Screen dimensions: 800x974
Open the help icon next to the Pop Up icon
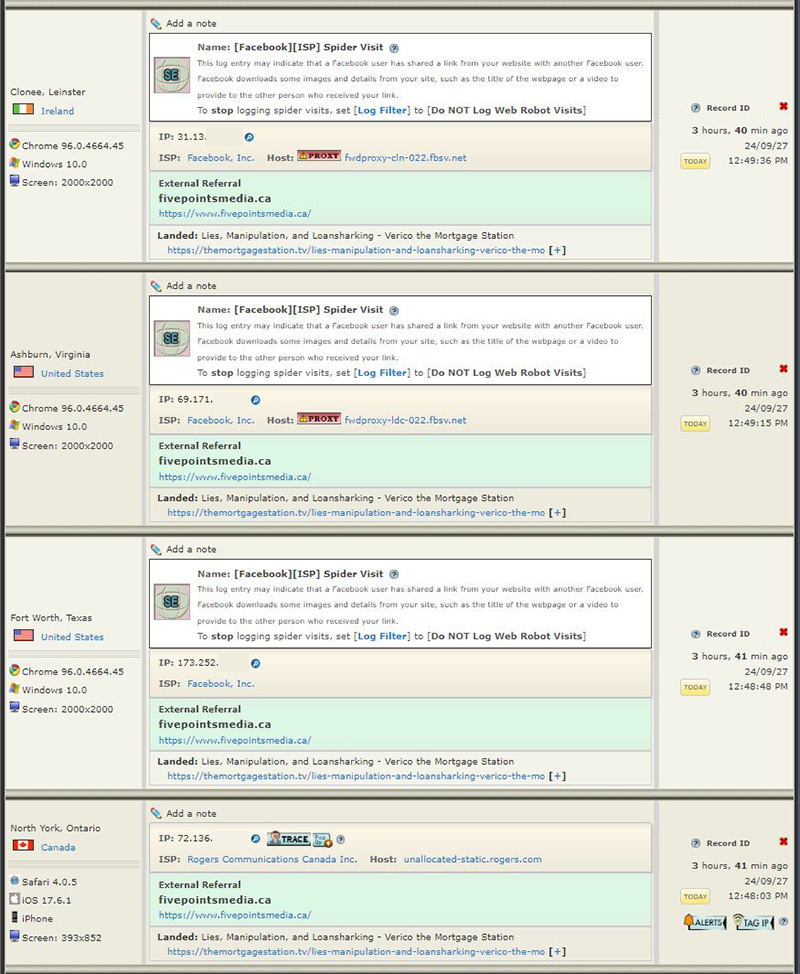click(x=340, y=839)
